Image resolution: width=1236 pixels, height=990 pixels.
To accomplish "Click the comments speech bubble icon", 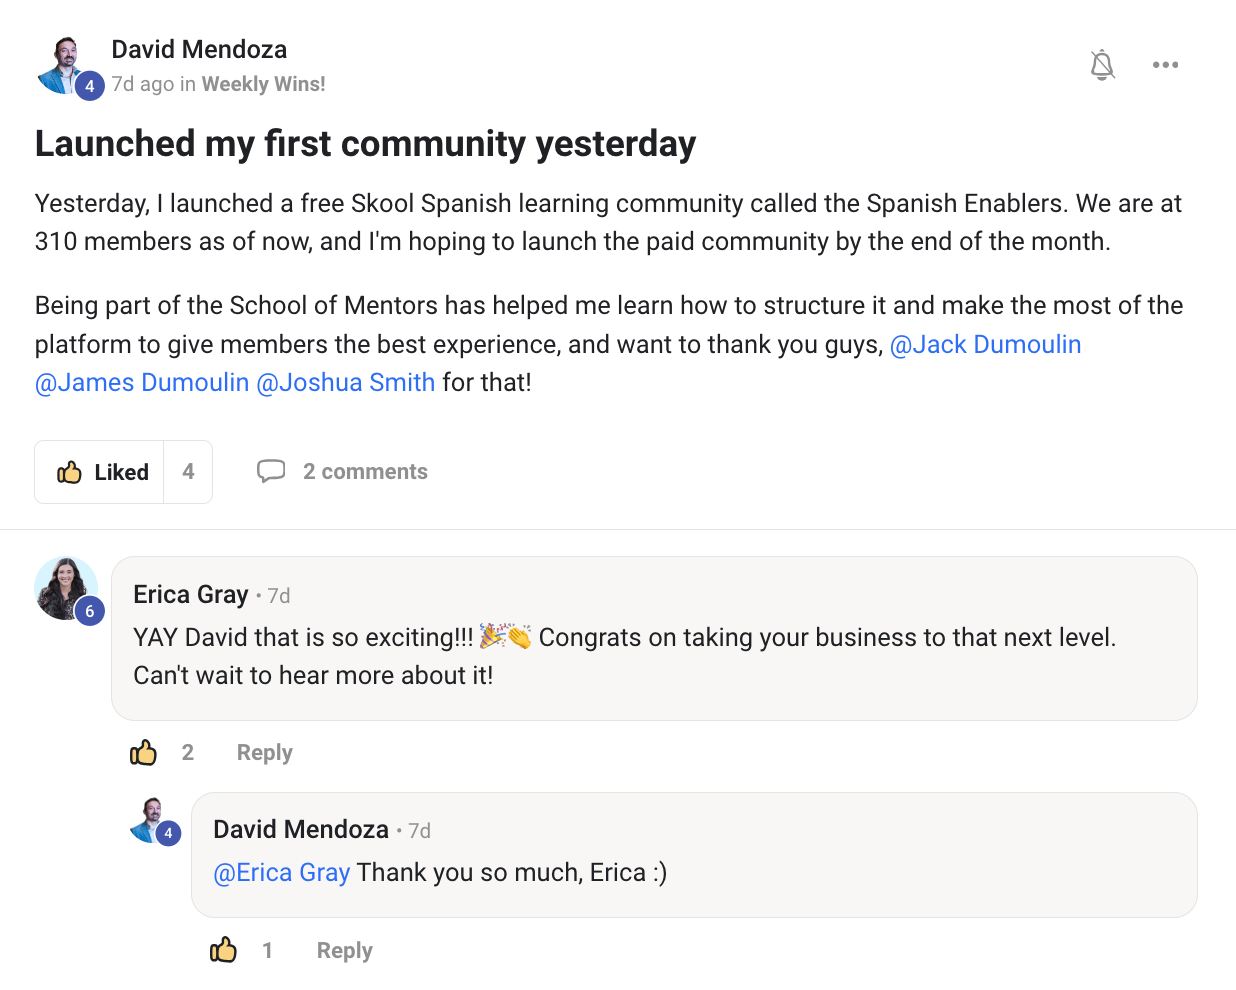I will coord(271,471).
